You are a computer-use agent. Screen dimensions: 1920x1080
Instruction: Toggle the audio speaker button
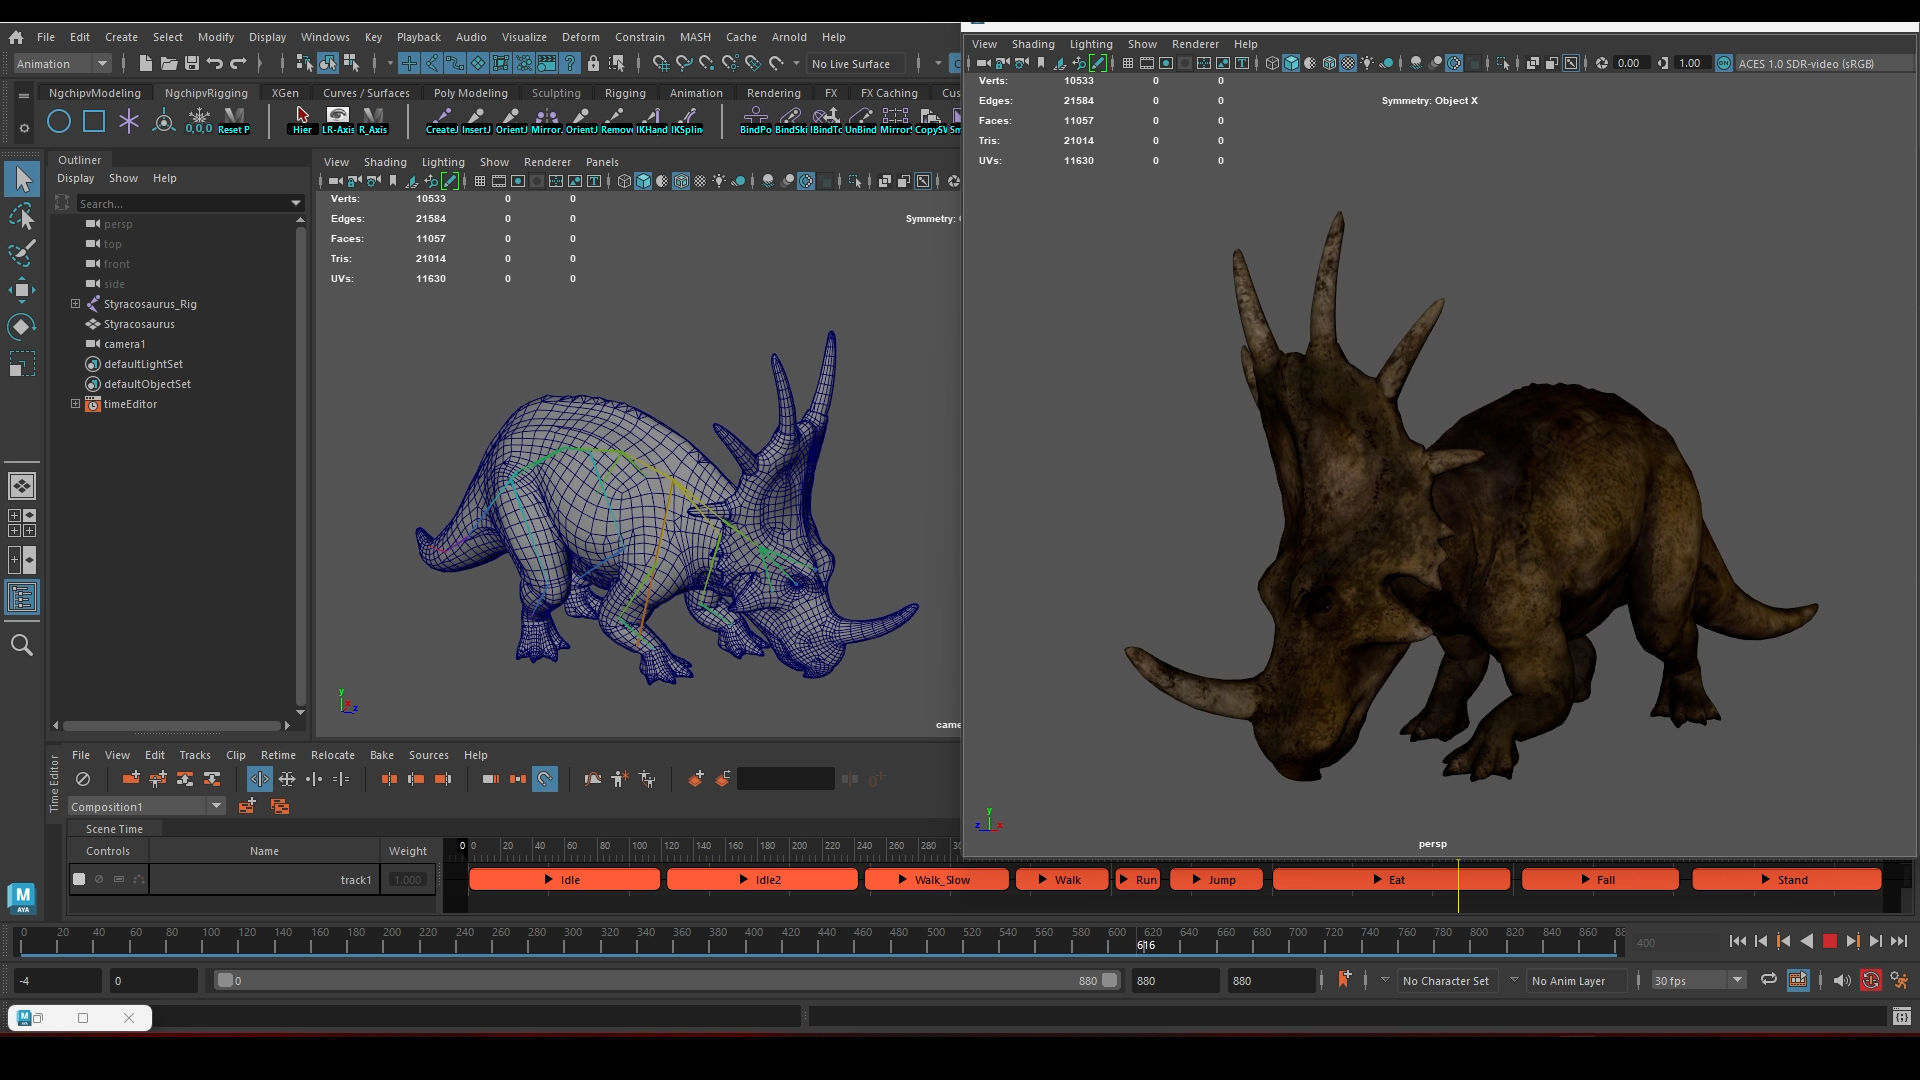(1842, 981)
